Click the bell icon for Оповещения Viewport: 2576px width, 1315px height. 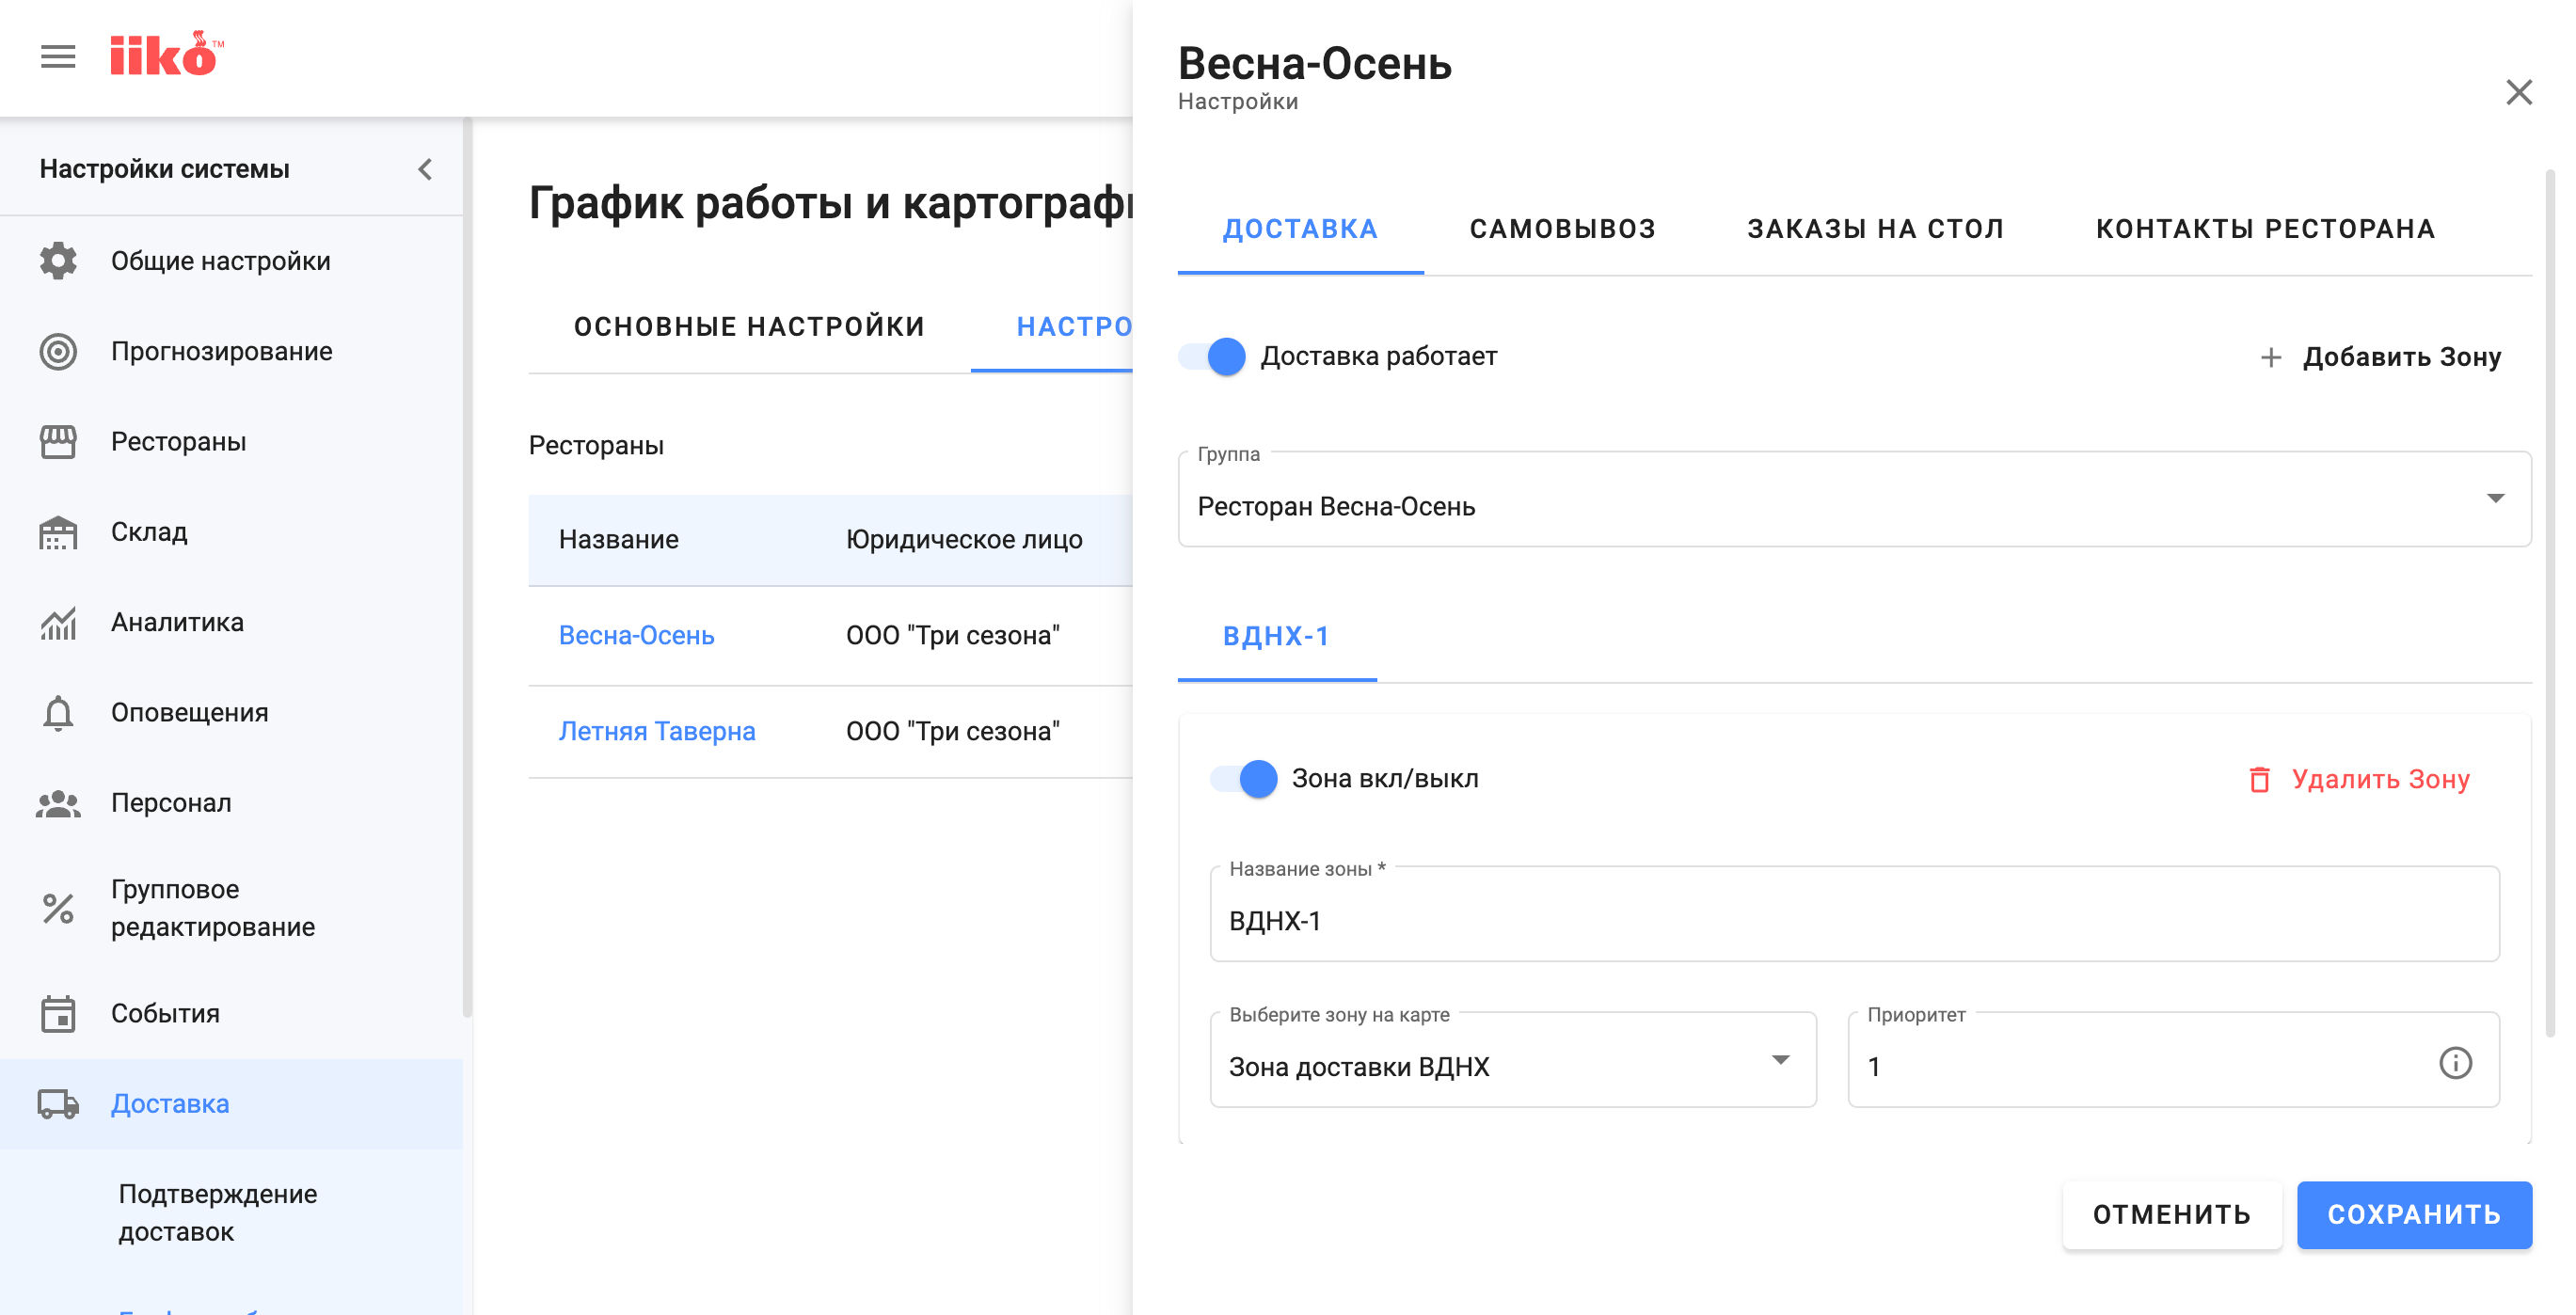click(58, 712)
